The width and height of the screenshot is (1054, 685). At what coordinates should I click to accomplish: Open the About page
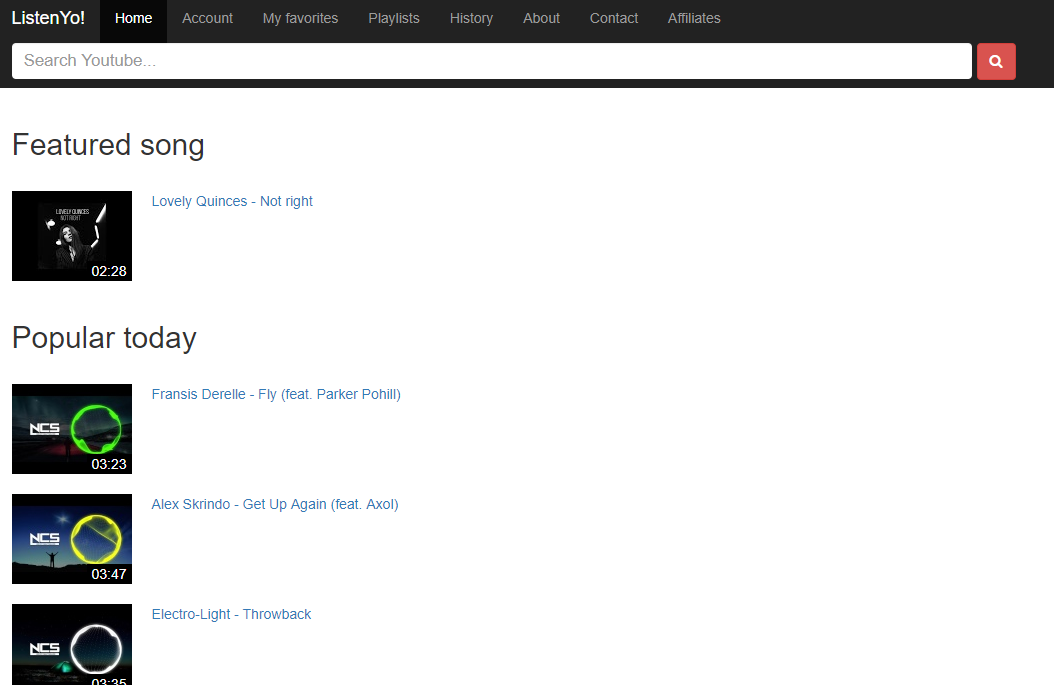click(x=541, y=18)
